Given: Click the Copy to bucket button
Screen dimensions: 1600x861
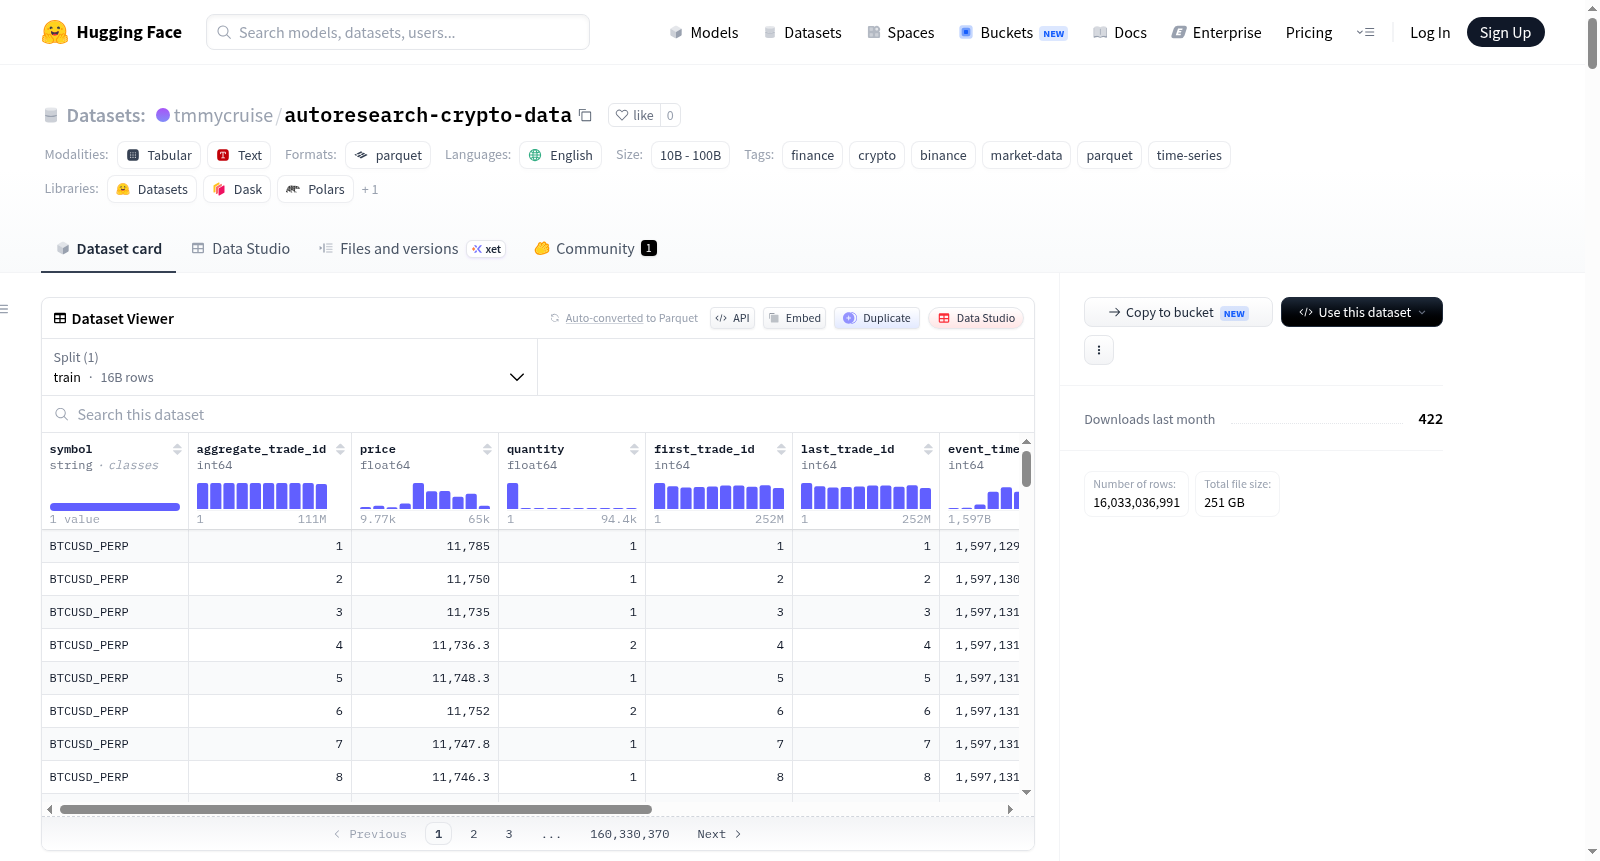Looking at the screenshot, I should click(x=1178, y=312).
